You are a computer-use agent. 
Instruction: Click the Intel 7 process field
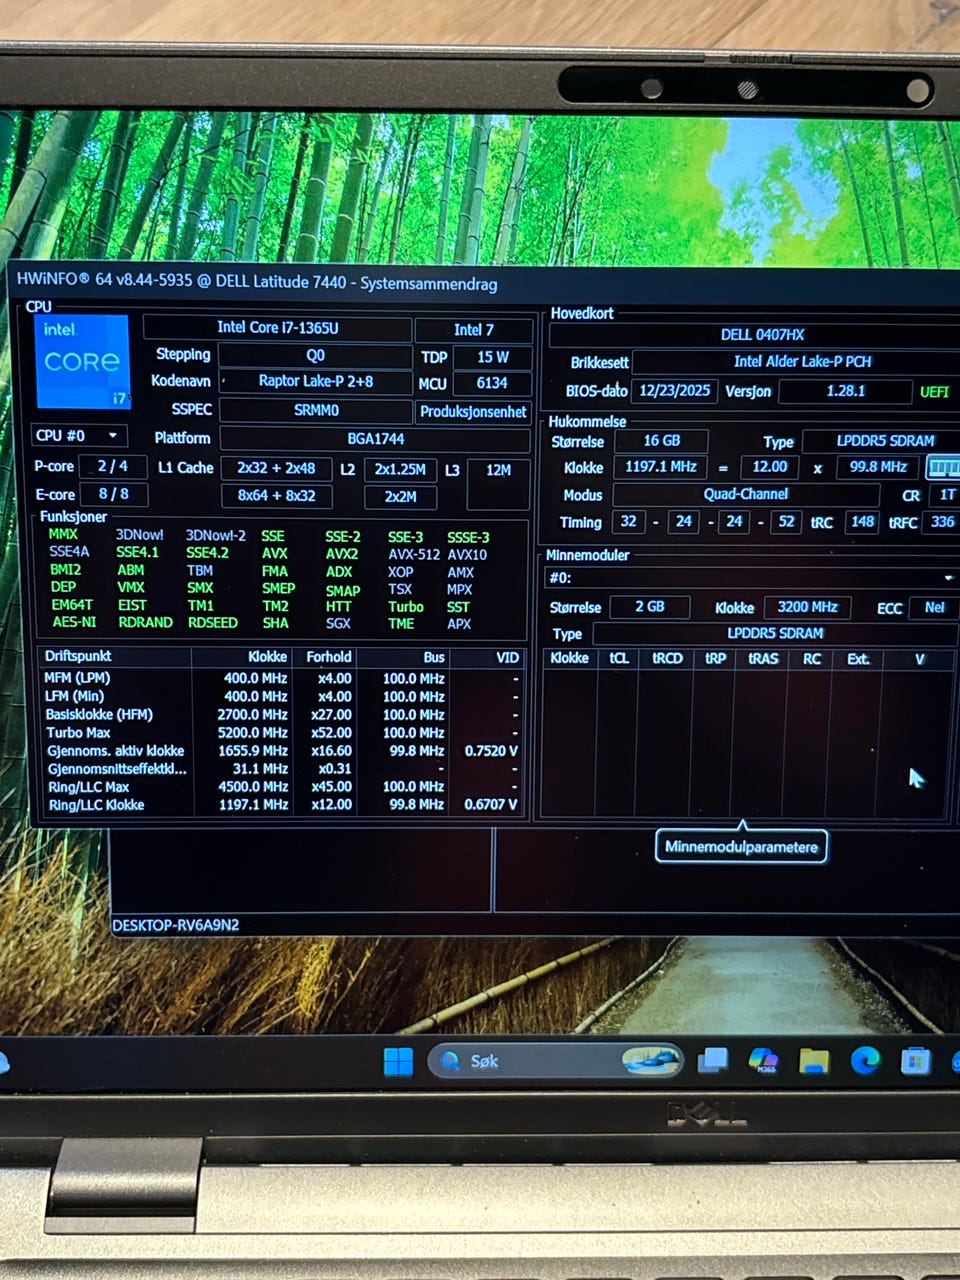(473, 329)
